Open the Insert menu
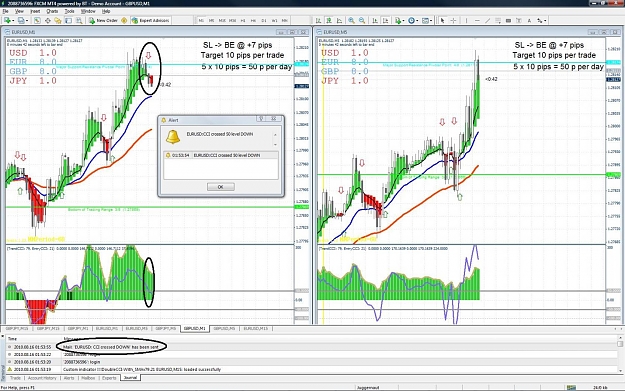This screenshot has height=391, width=625. pos(35,11)
